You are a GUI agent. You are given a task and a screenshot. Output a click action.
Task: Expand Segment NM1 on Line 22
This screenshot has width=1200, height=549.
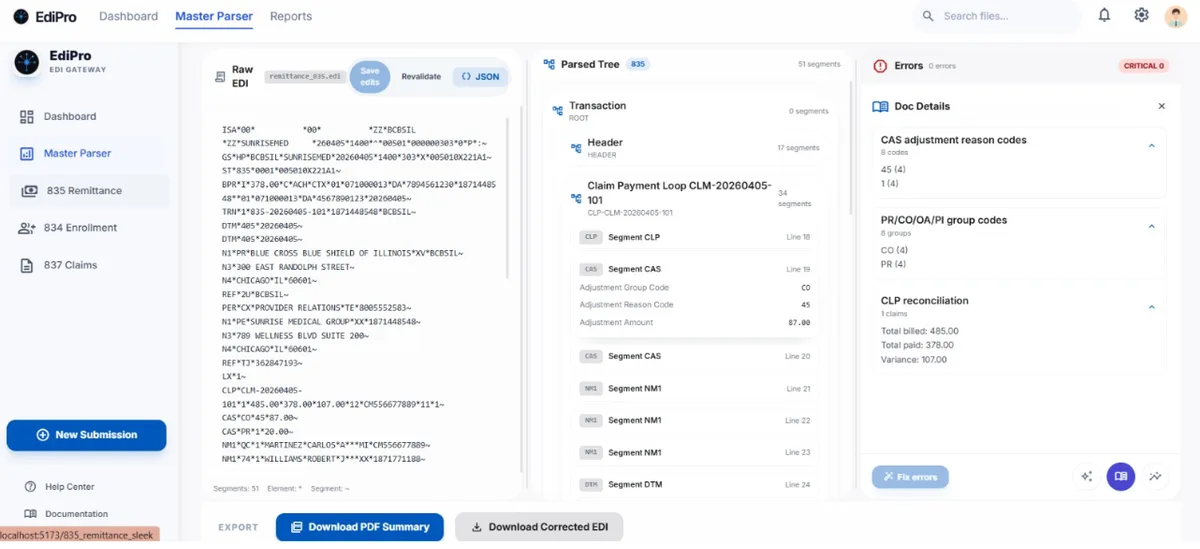pyautogui.click(x=696, y=421)
